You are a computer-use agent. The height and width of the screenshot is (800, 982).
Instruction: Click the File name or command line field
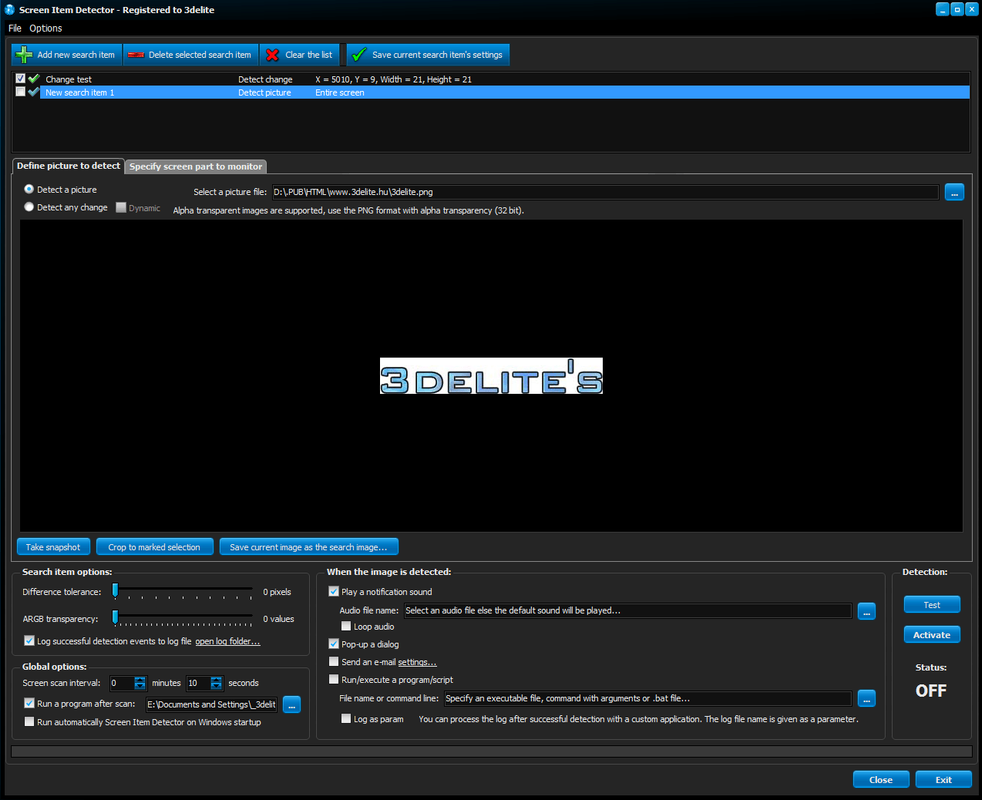click(x=648, y=699)
